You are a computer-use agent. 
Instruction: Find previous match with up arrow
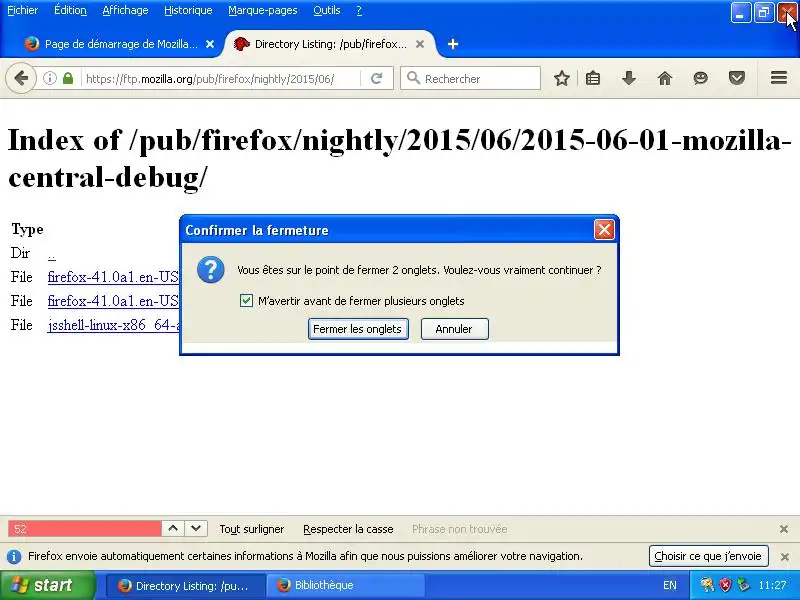pyautogui.click(x=173, y=529)
